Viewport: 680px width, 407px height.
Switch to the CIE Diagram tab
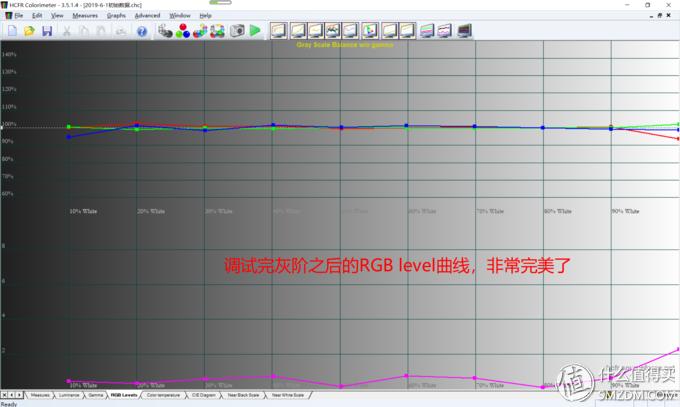(203, 395)
